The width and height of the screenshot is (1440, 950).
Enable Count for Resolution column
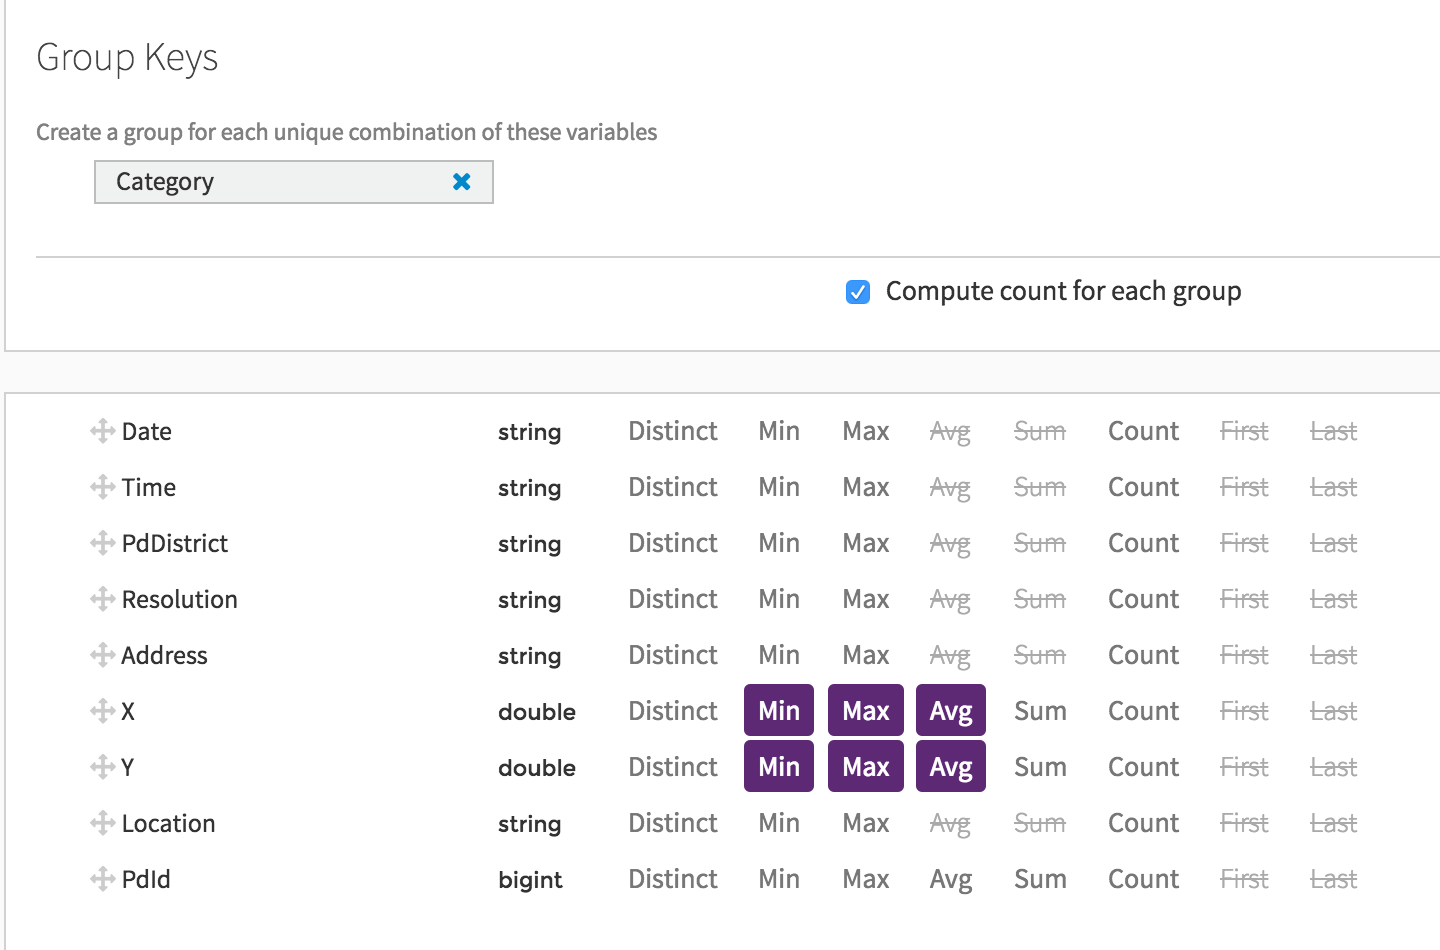click(1144, 599)
